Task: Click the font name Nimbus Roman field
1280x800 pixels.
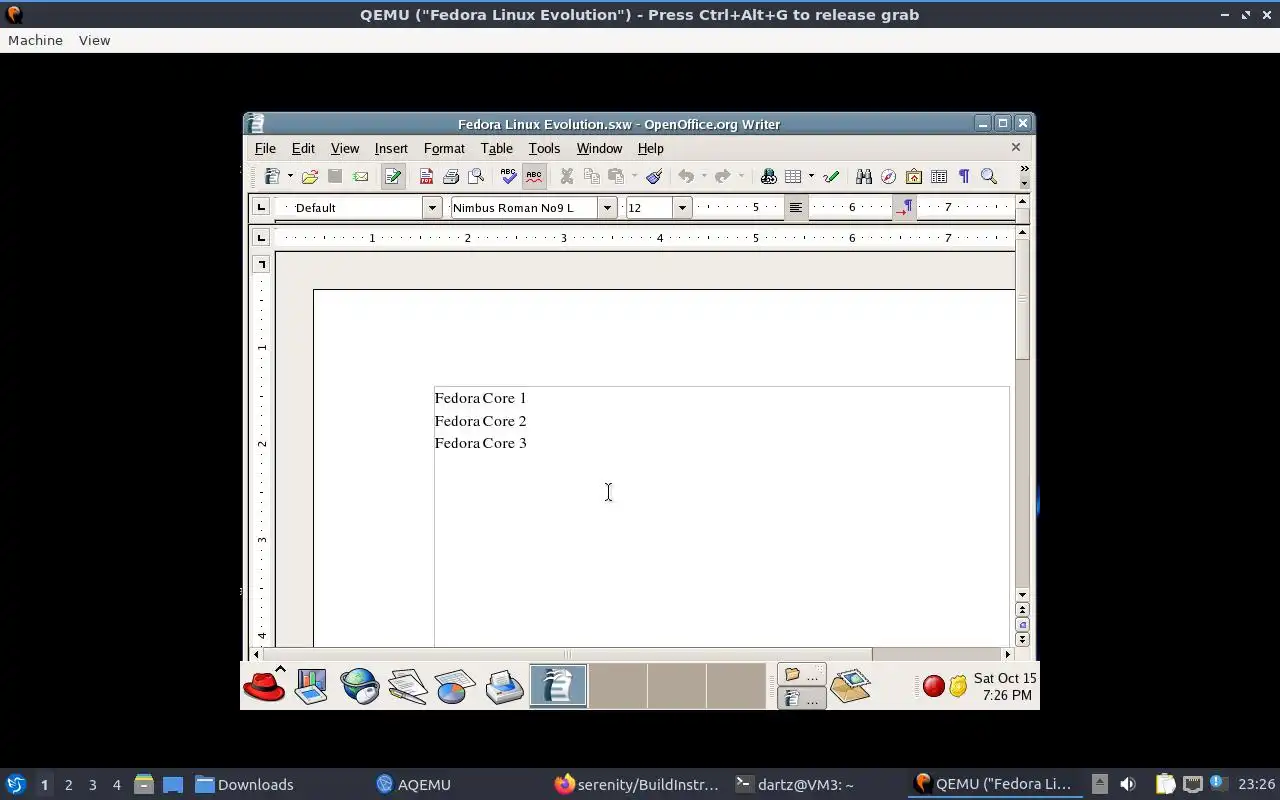Action: pos(524,208)
